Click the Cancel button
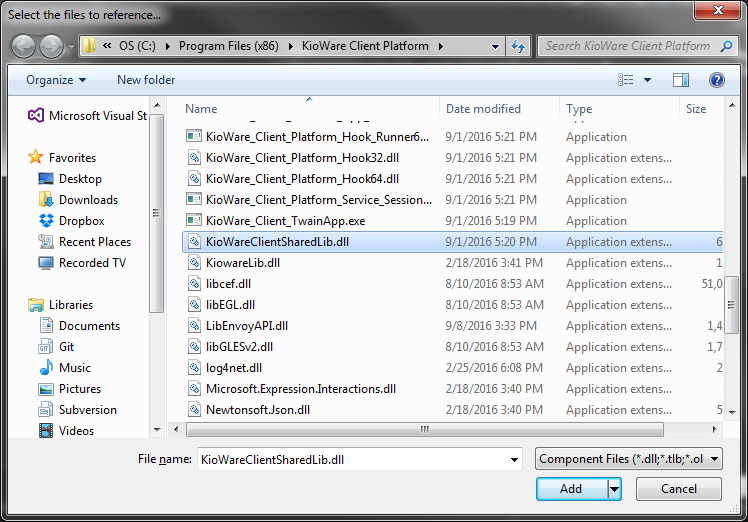 click(679, 489)
